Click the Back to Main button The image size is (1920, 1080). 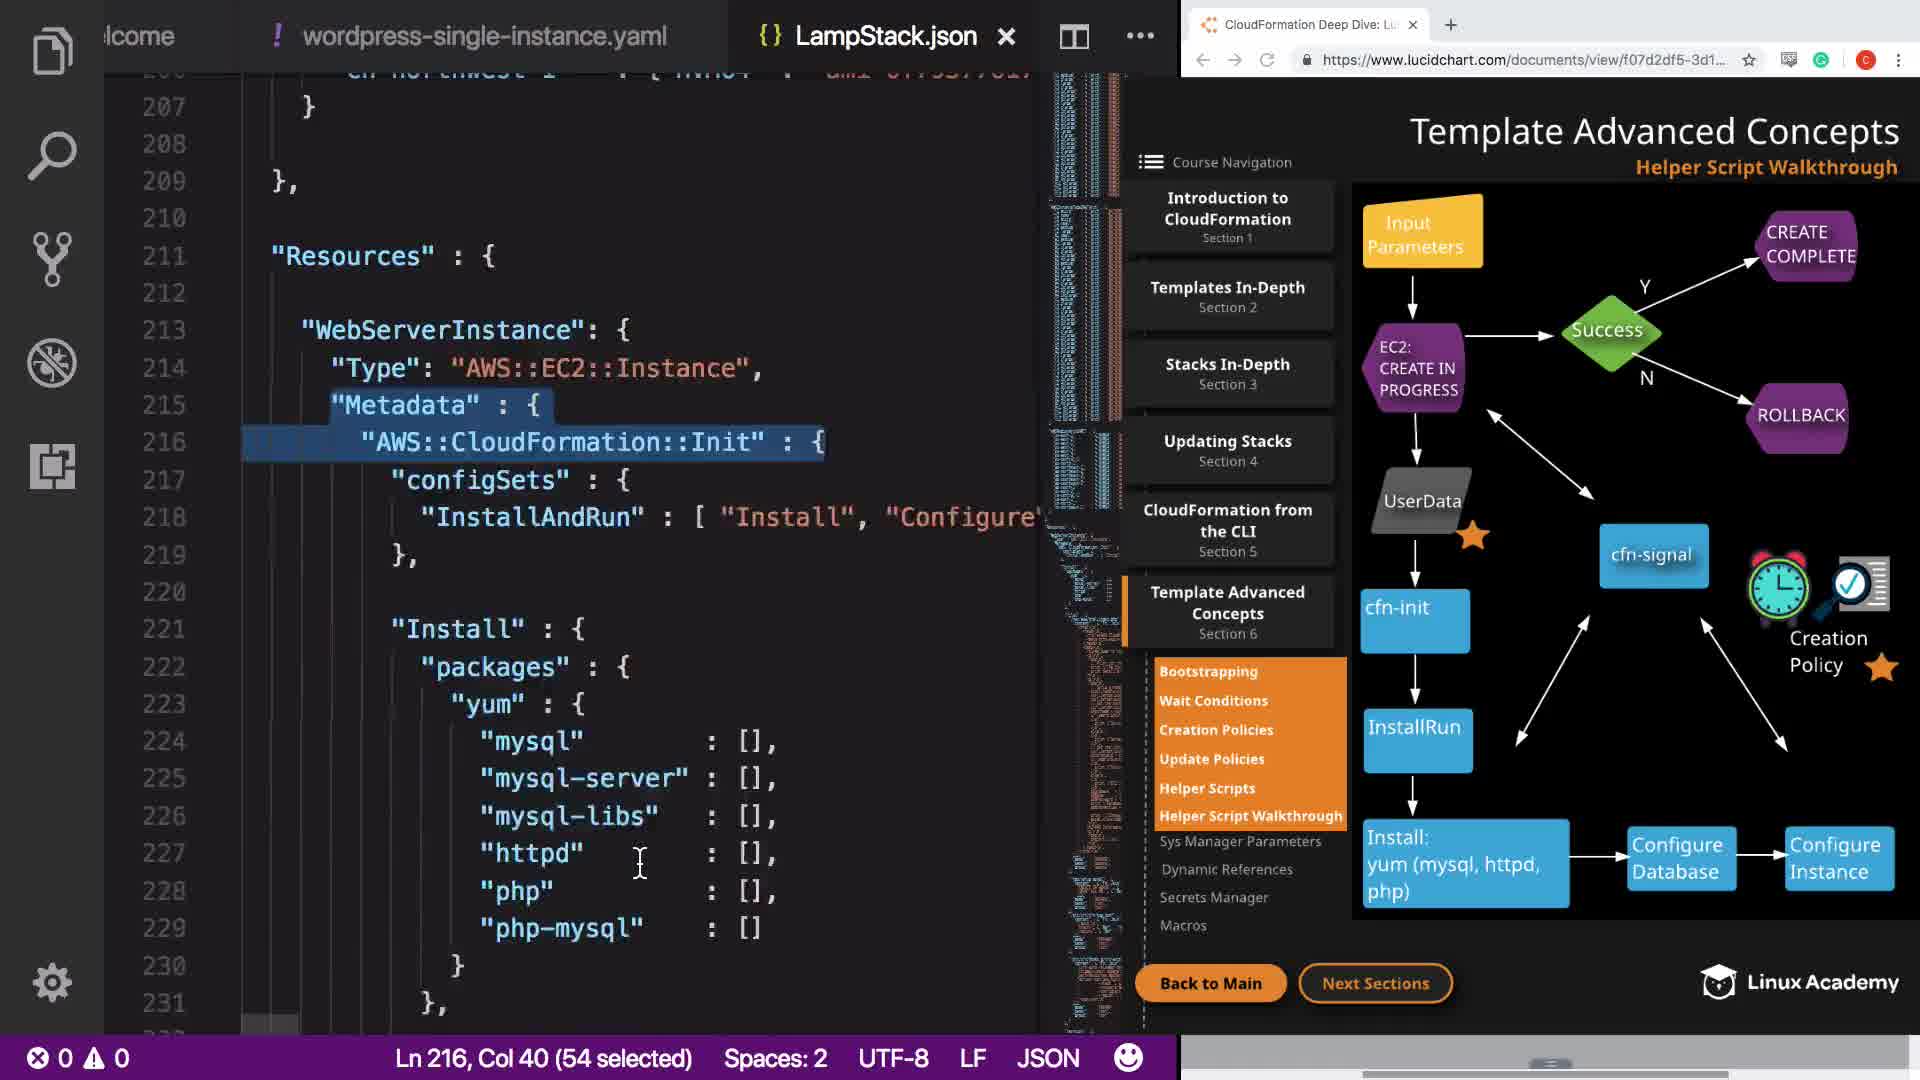click(x=1210, y=983)
